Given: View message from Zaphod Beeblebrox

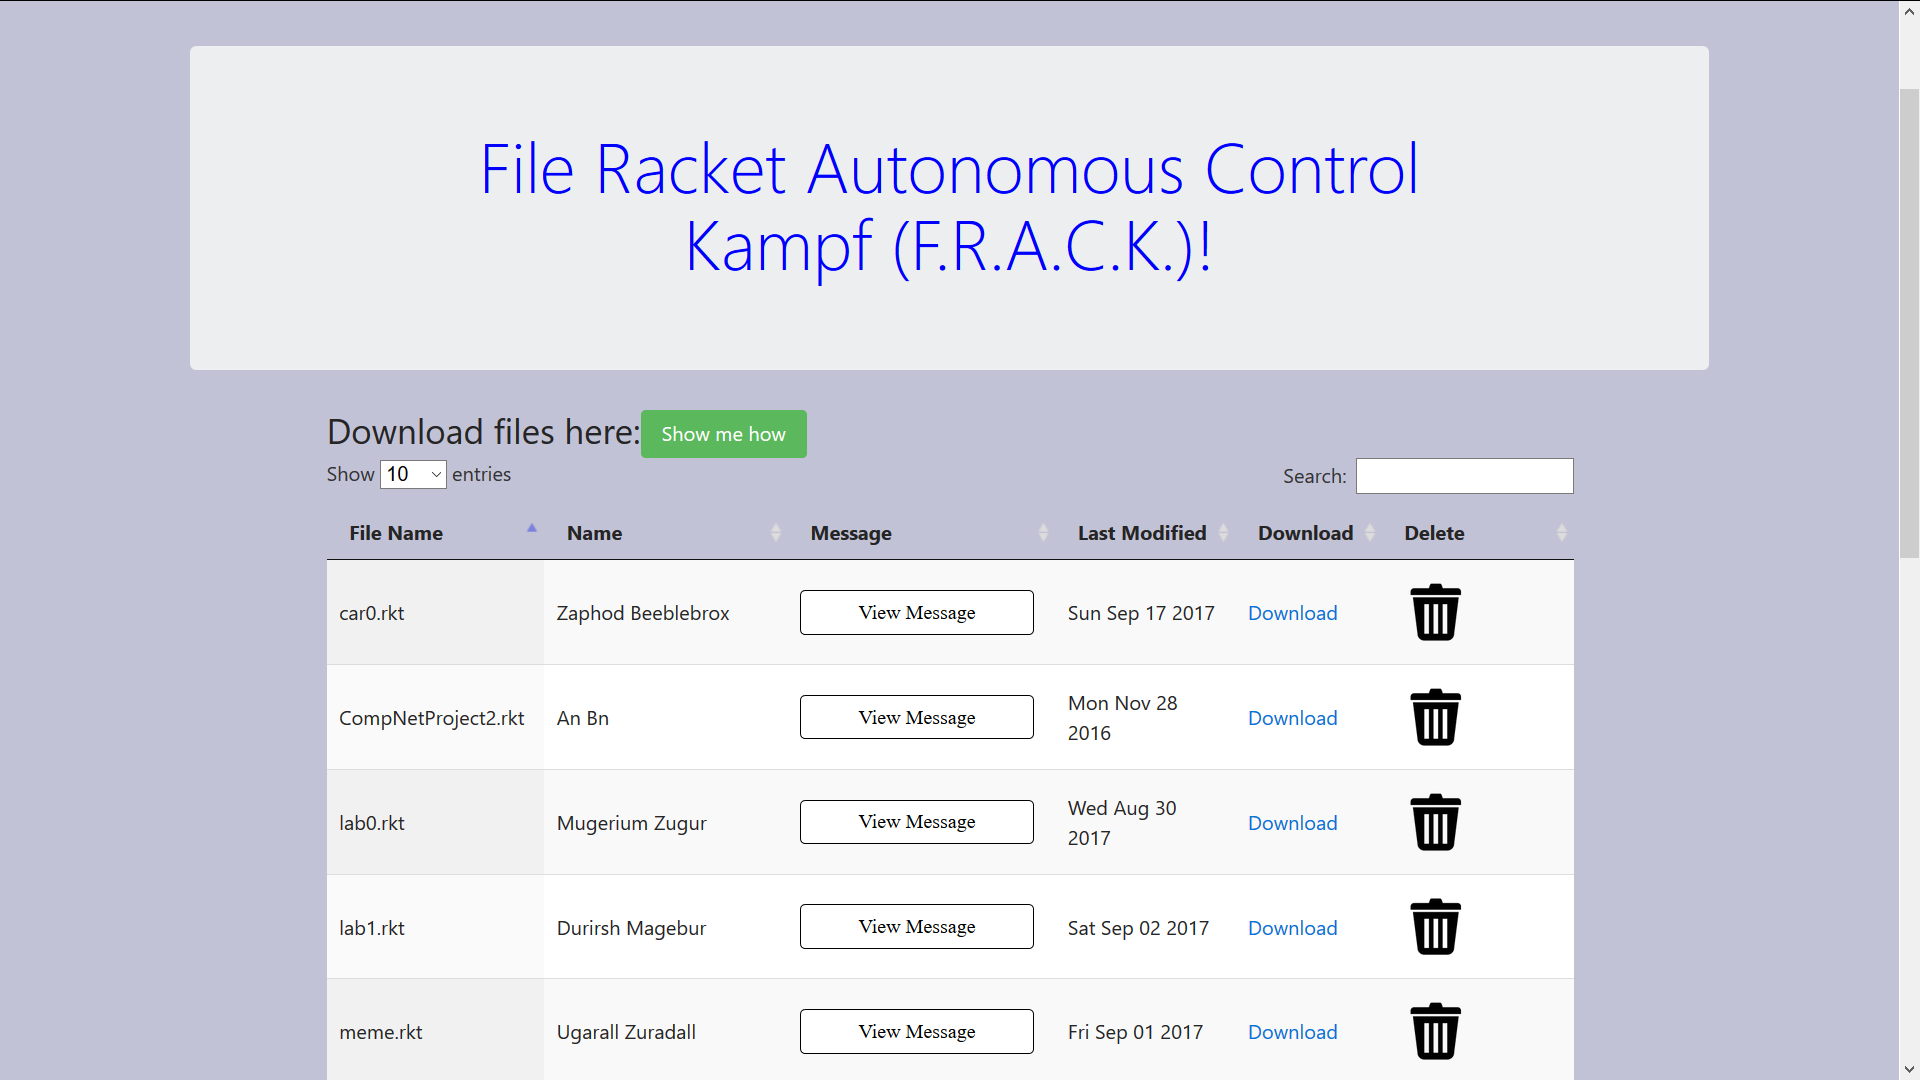Looking at the screenshot, I should pyautogui.click(x=916, y=613).
